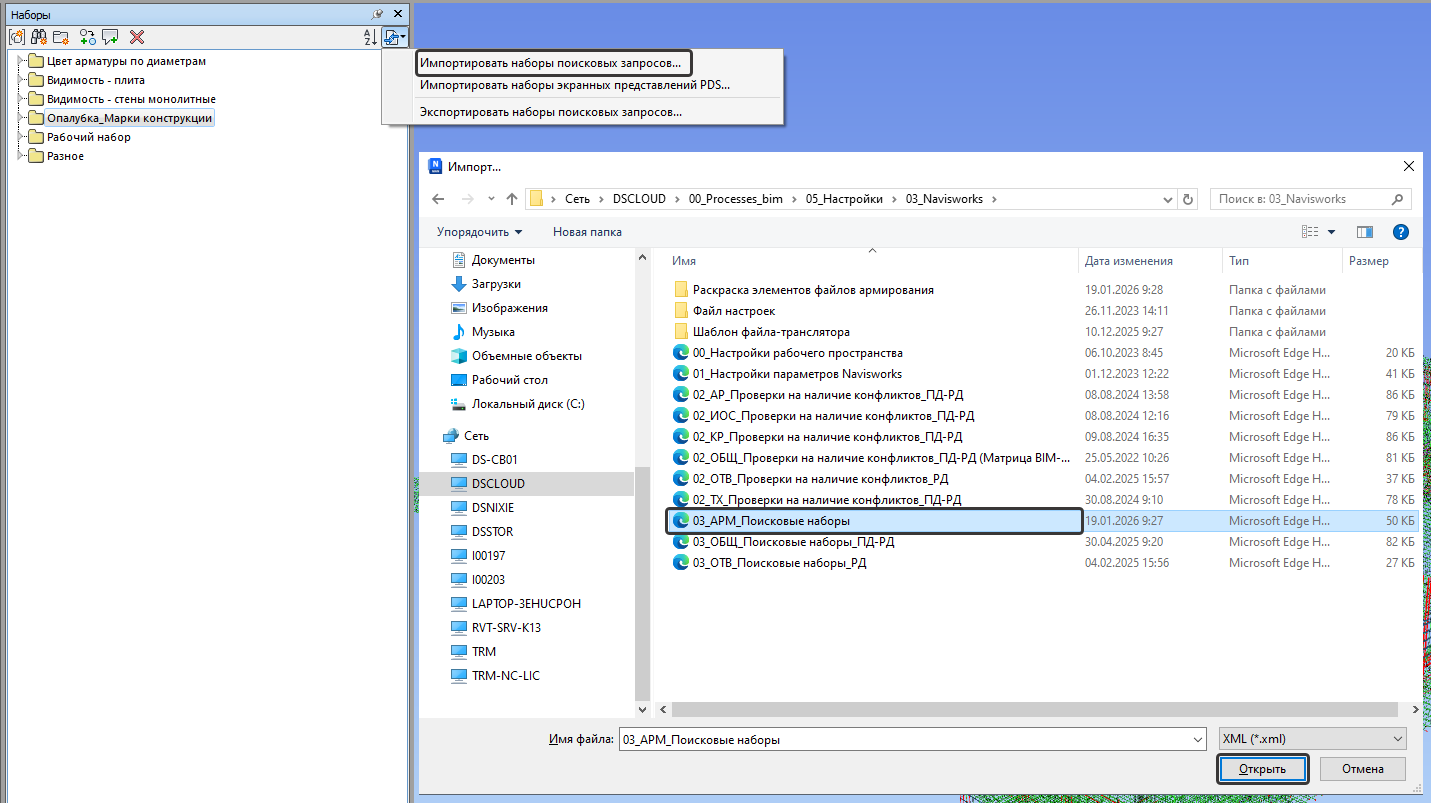The width and height of the screenshot is (1431, 803).
Task: Click the Duplicate set icon
Action: coord(88,37)
